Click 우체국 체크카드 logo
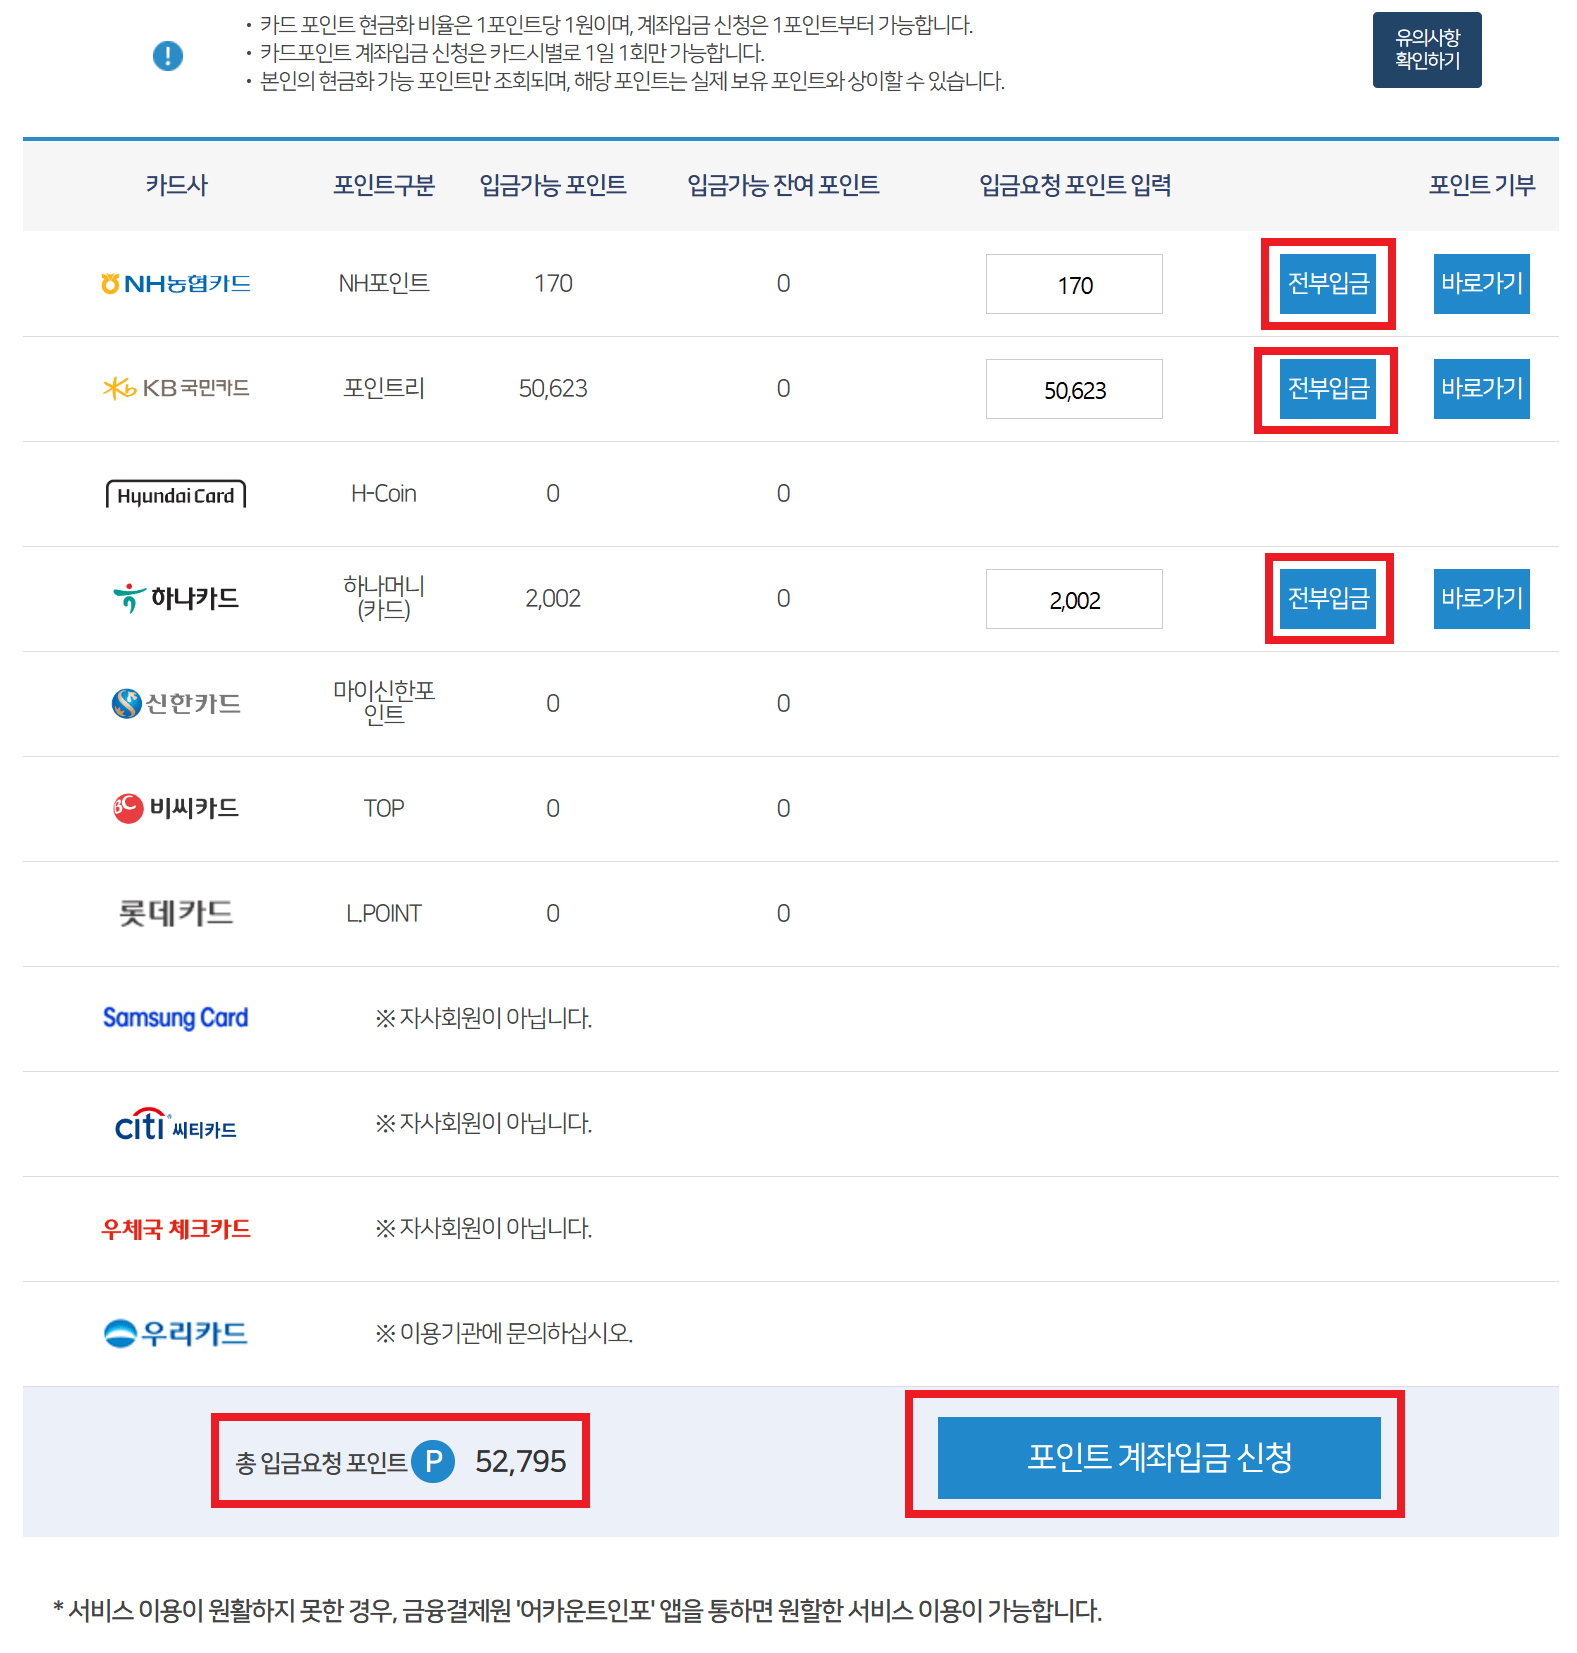The width and height of the screenshot is (1577, 1653). point(176,1229)
